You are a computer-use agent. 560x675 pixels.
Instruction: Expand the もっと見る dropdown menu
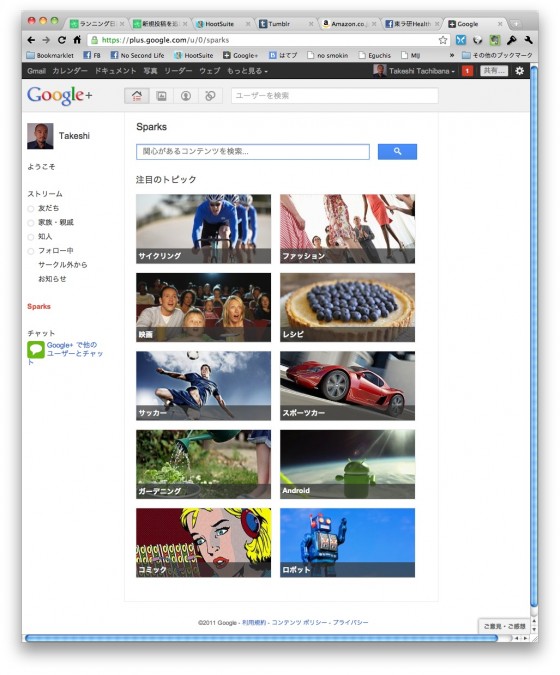click(247, 71)
